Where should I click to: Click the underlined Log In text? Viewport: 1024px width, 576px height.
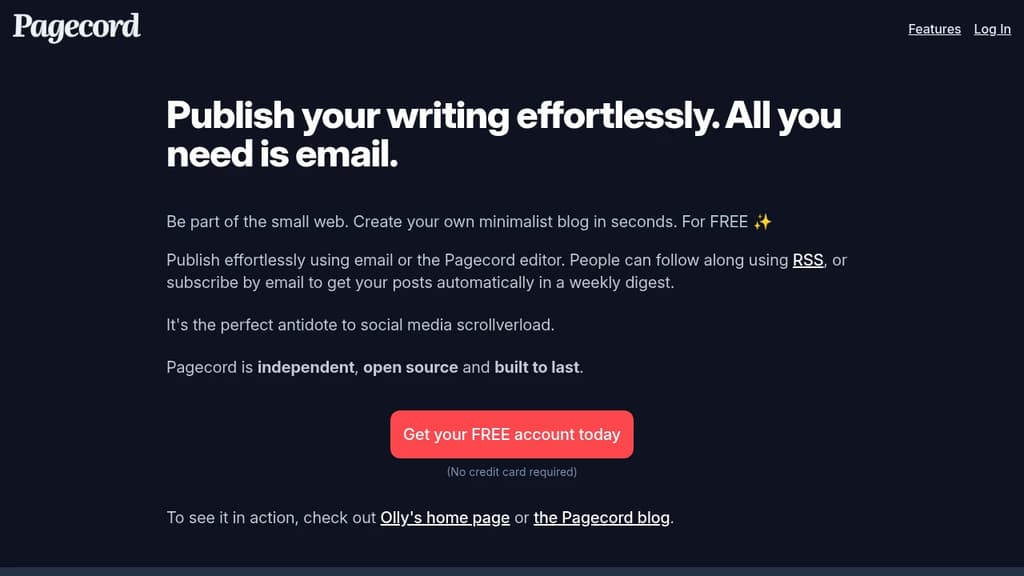tap(991, 29)
